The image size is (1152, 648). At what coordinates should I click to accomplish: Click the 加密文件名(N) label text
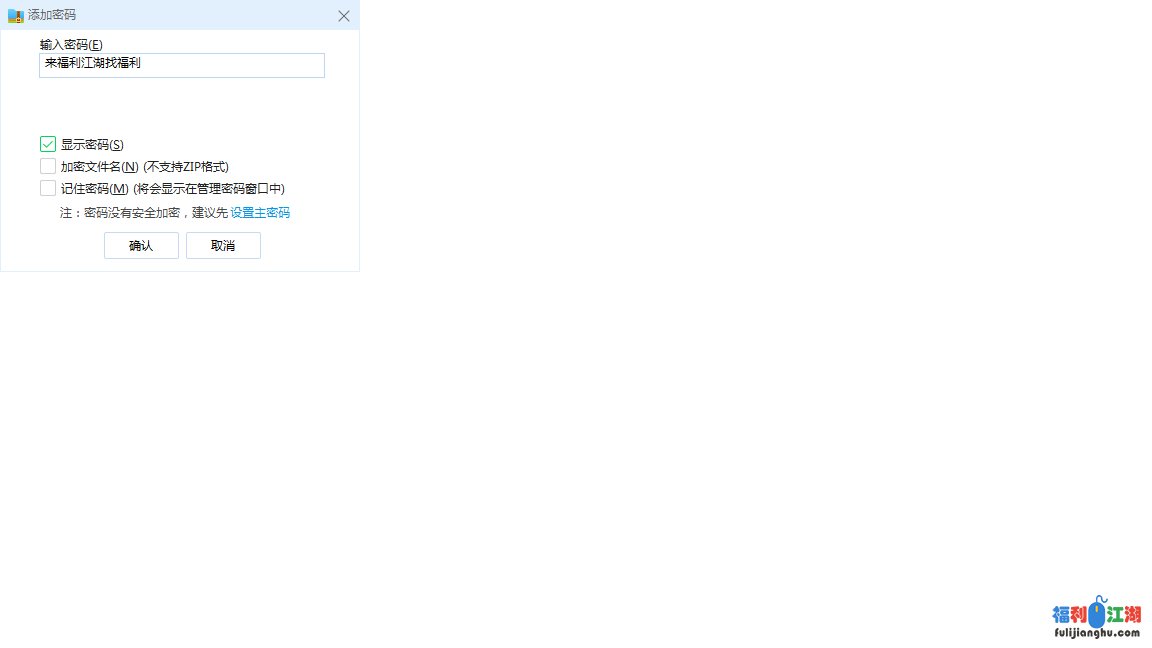(99, 167)
